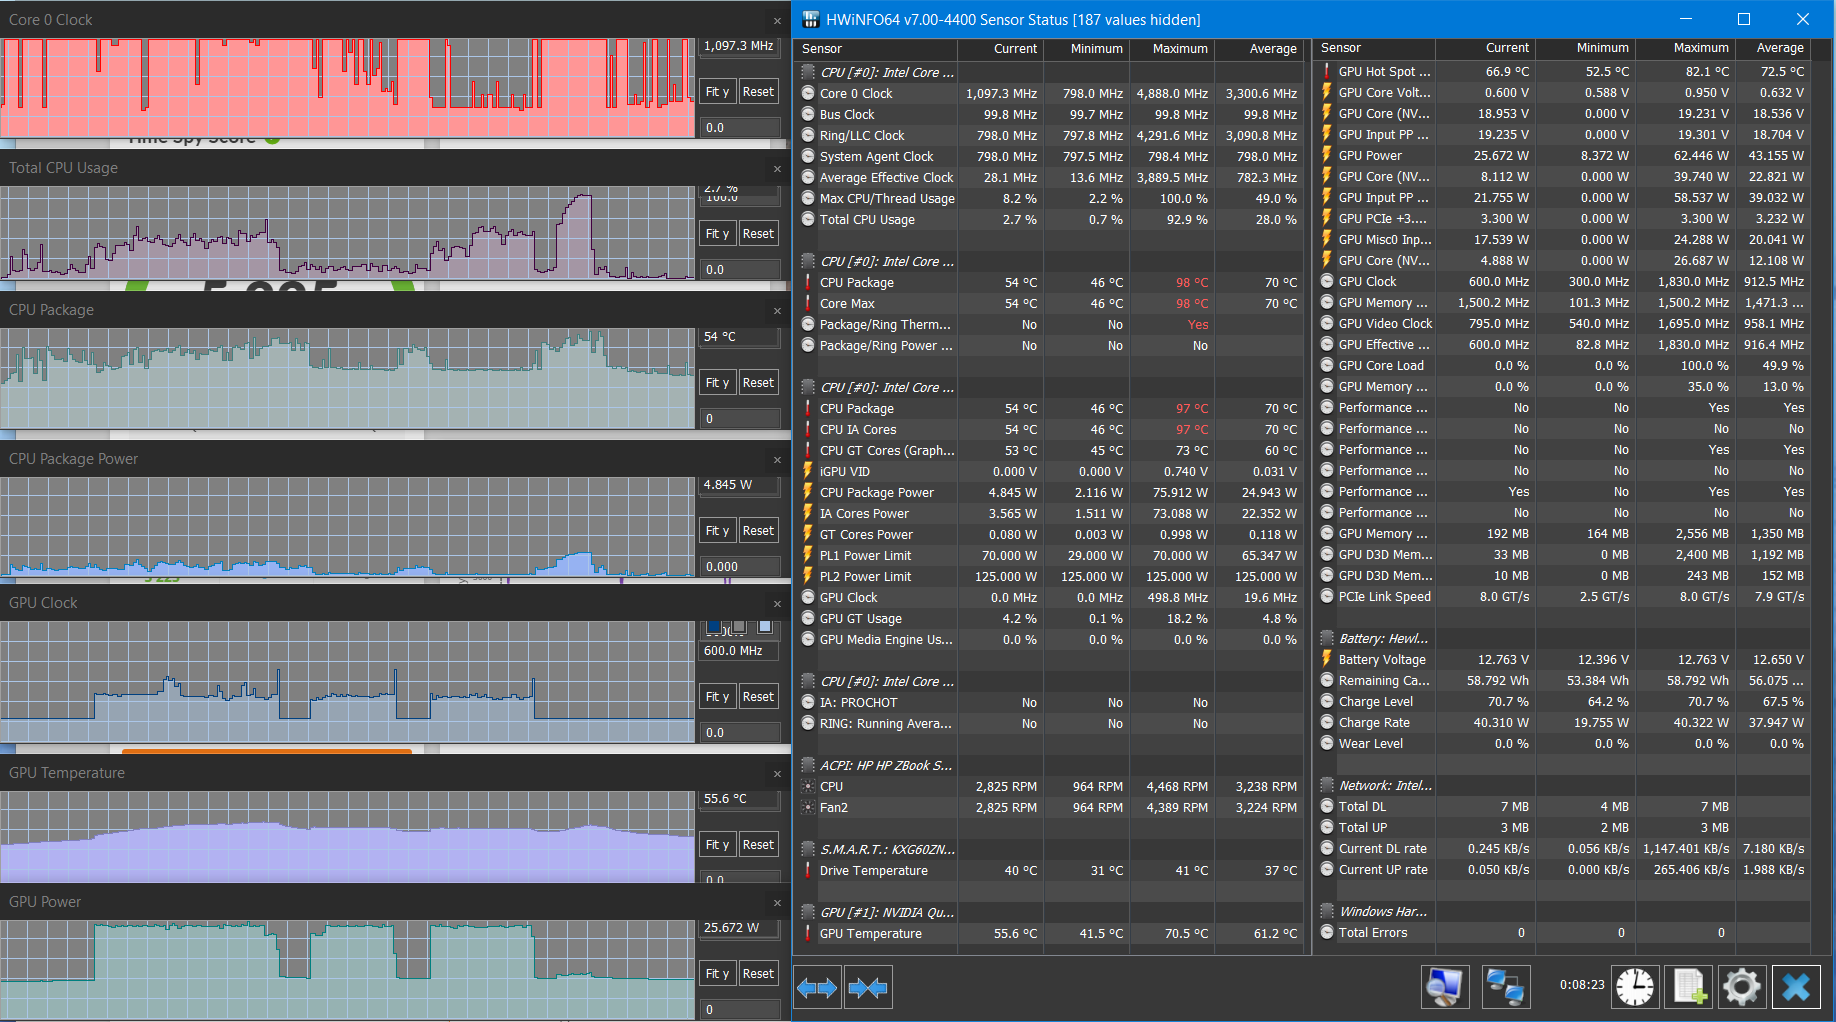Screen dimensions: 1836x1022
Task: Click Fit y in GPU Temperature graph
Action: click(717, 844)
